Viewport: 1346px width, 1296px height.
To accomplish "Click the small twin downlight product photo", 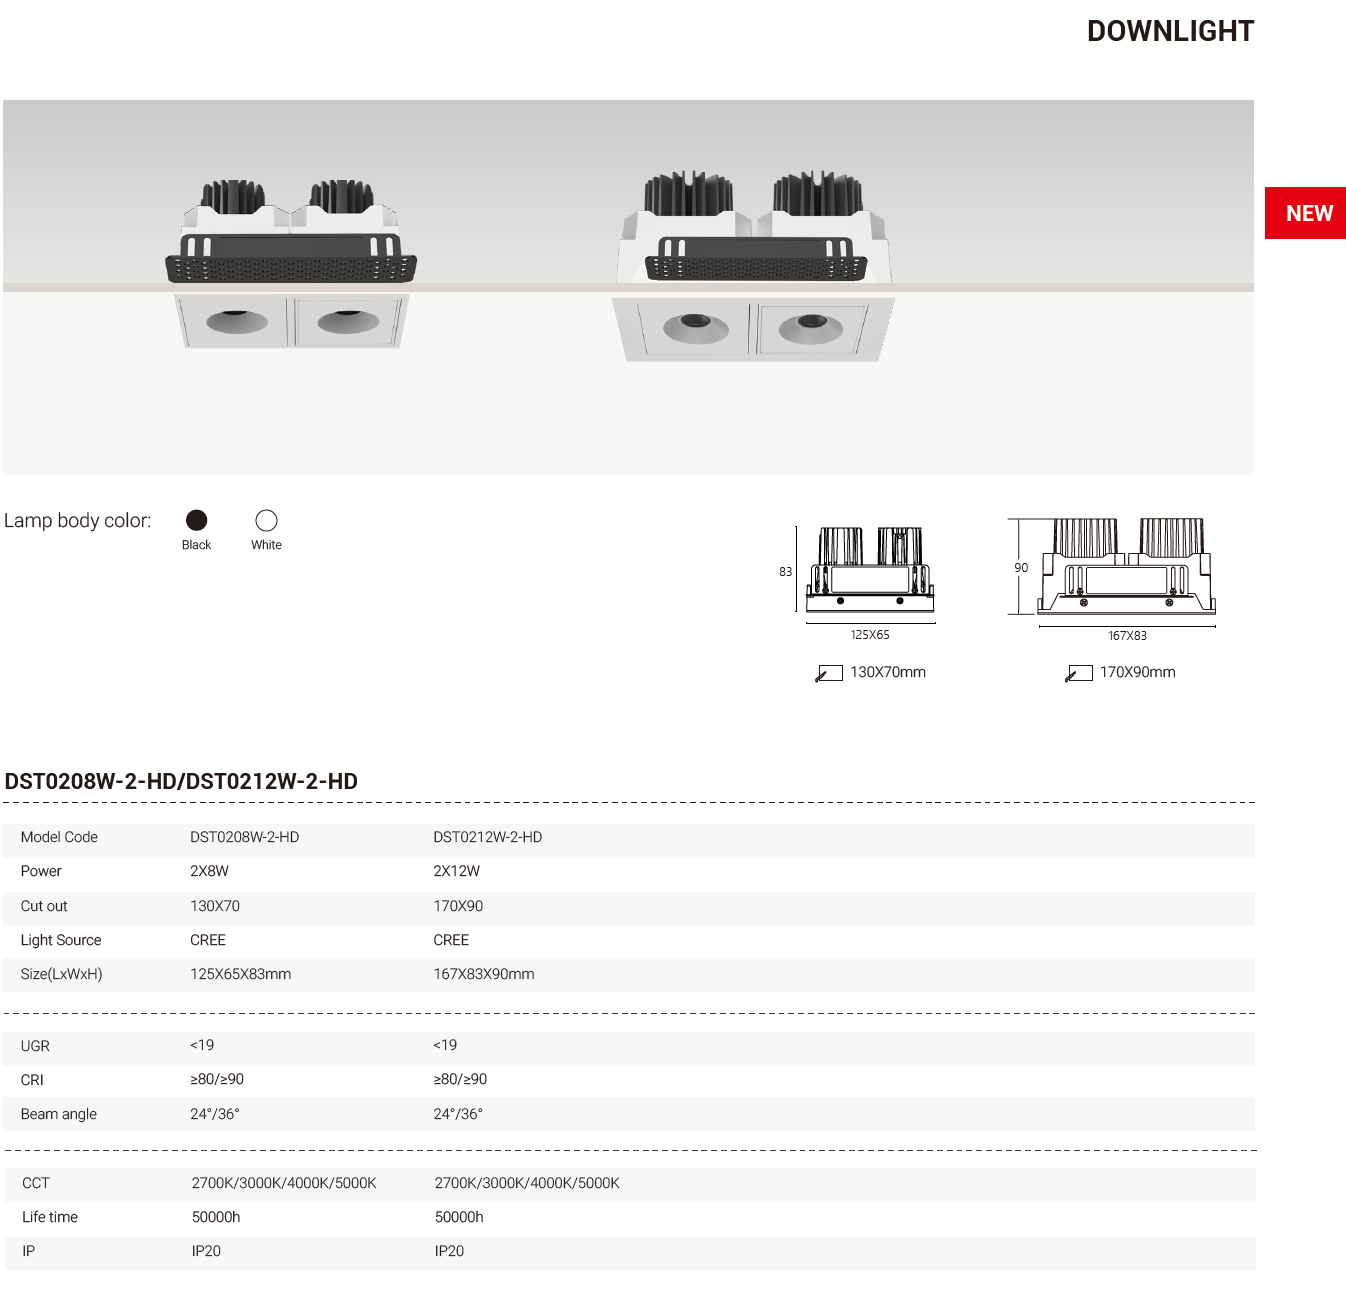I will (290, 265).
